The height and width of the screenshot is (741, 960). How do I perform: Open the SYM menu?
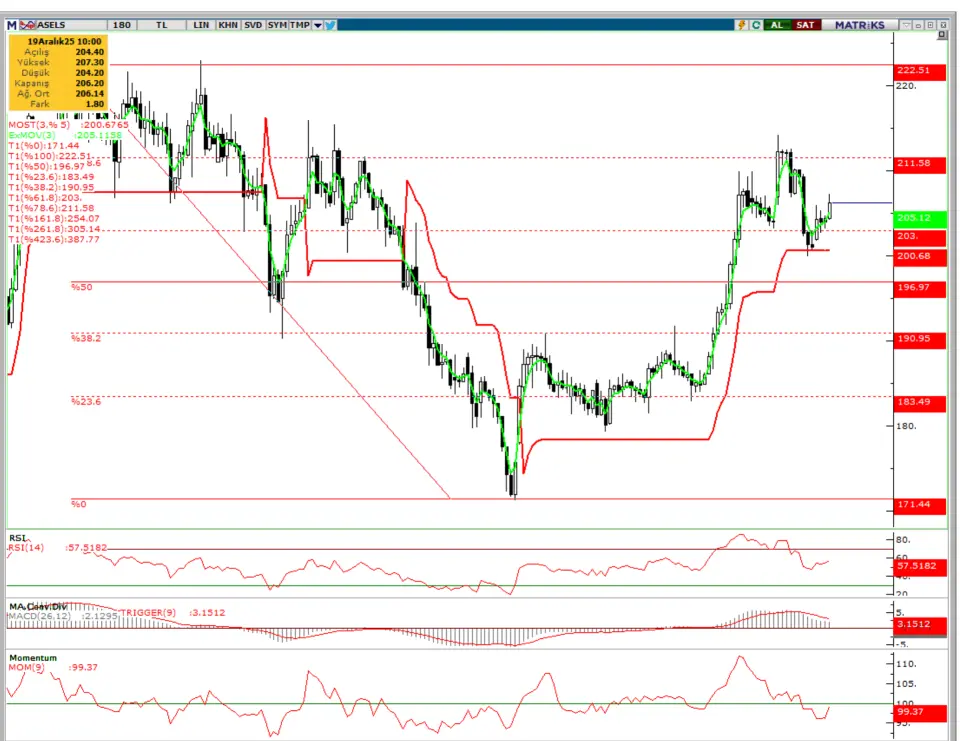[277, 25]
